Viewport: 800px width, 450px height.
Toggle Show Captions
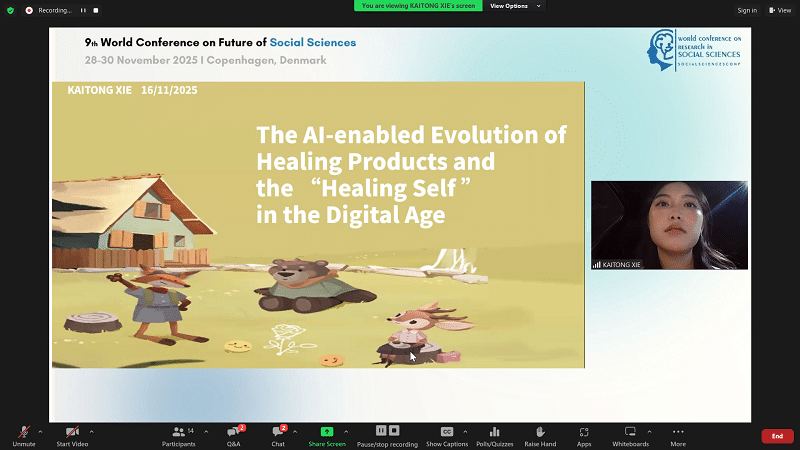pos(447,433)
